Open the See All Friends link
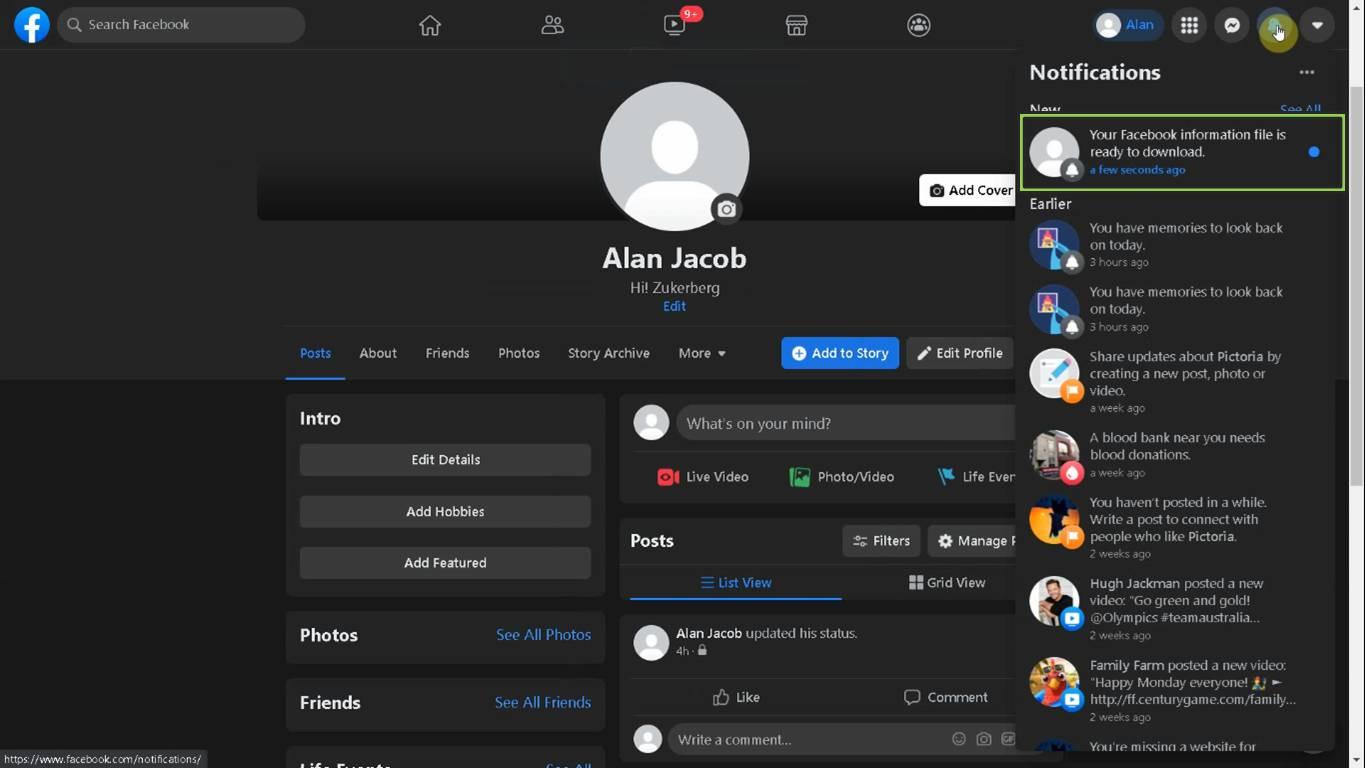The image size is (1365, 768). pos(542,703)
